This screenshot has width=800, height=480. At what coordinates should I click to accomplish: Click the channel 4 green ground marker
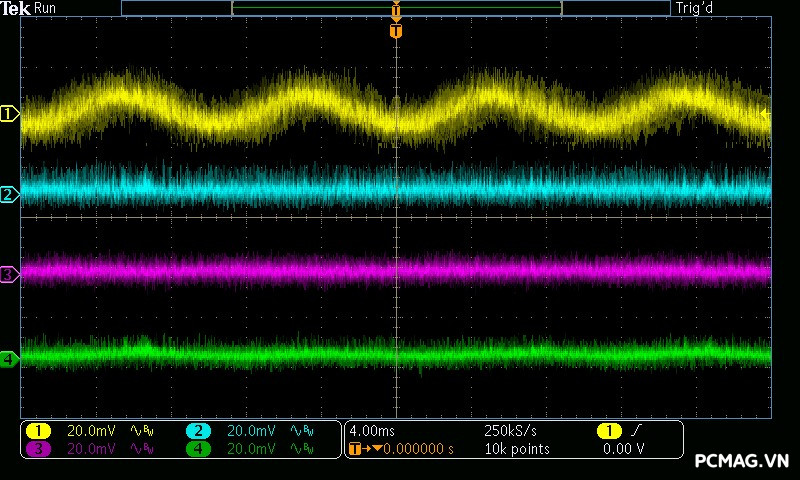point(9,358)
